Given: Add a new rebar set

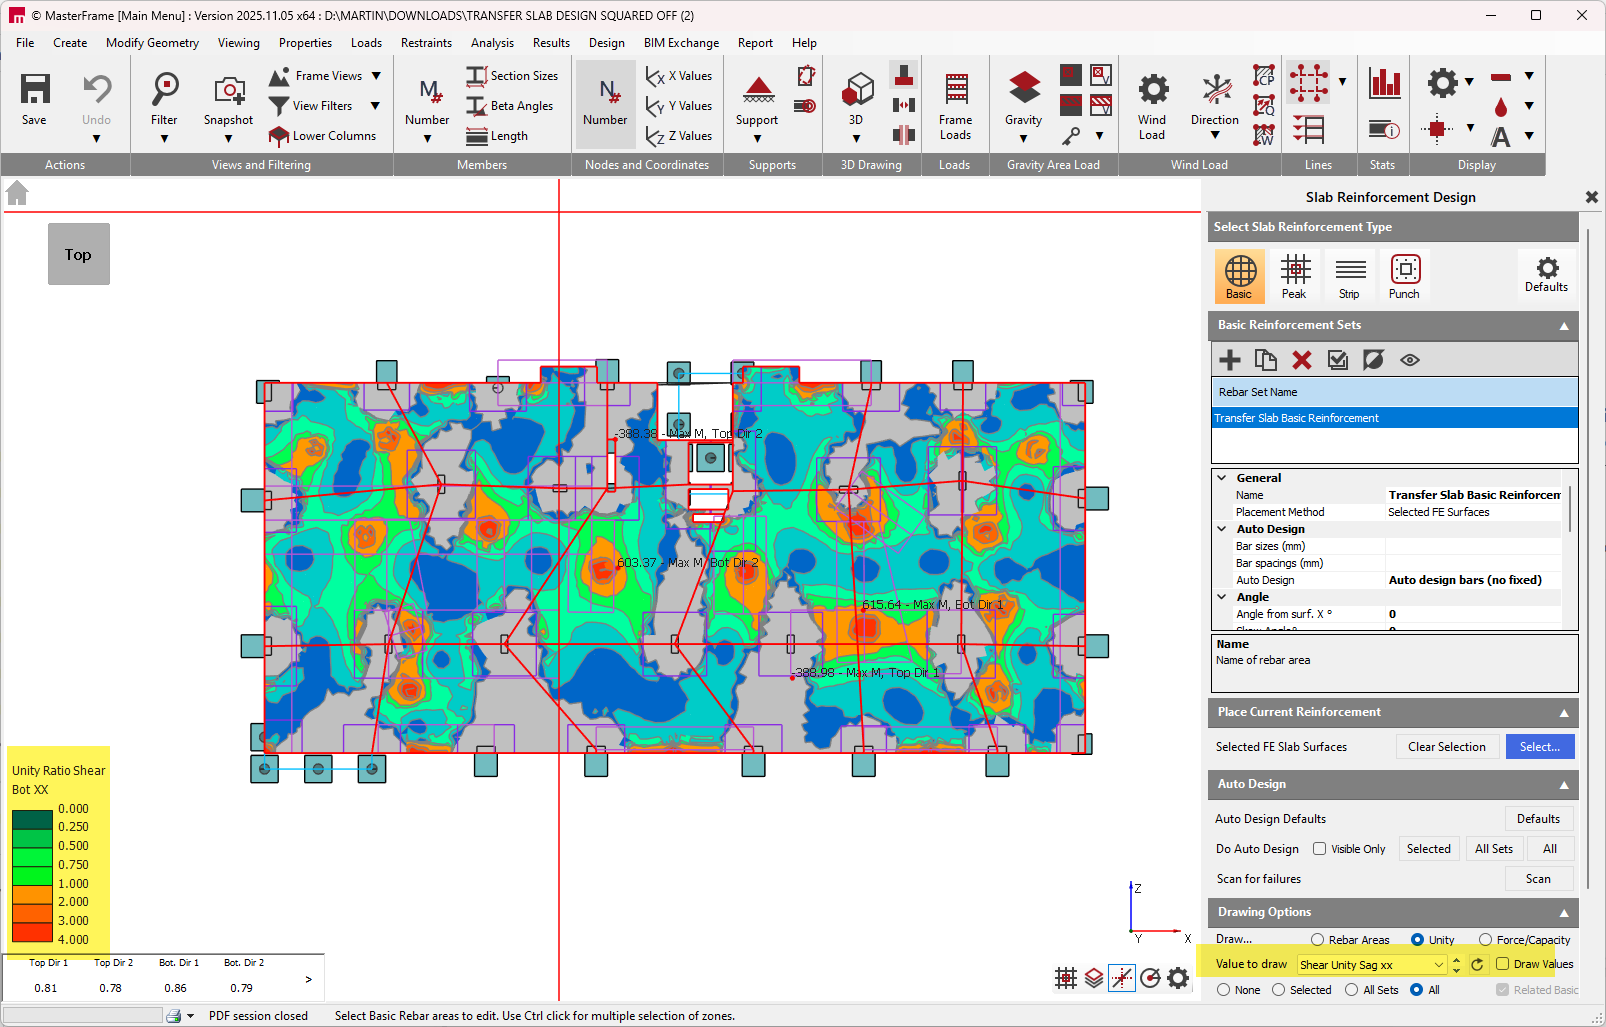Looking at the screenshot, I should (1230, 360).
